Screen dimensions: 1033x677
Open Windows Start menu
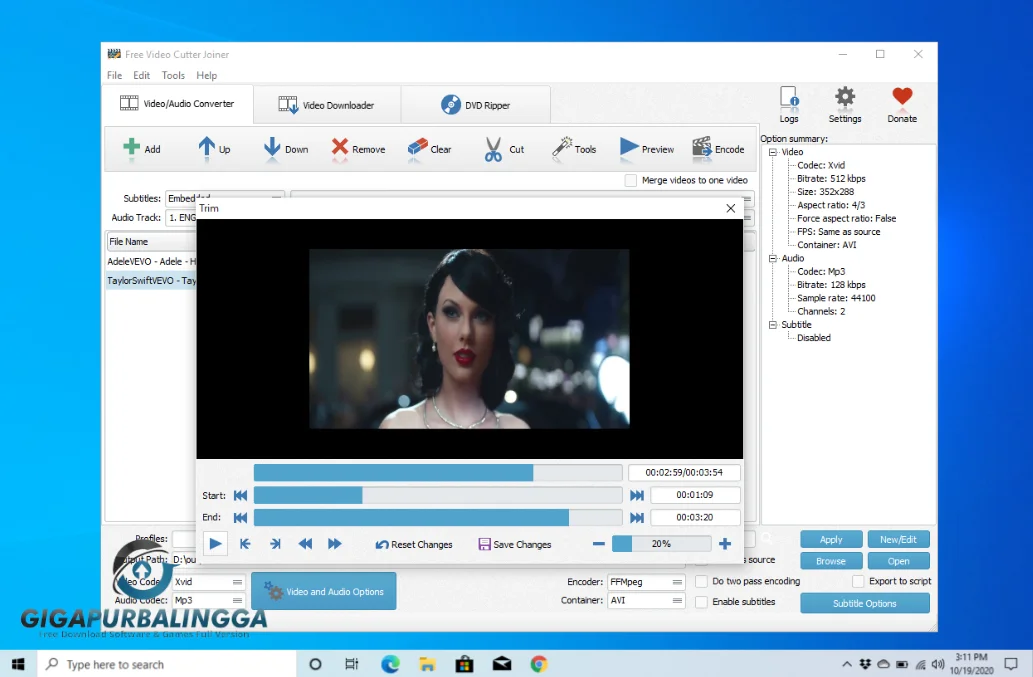[x=18, y=664]
